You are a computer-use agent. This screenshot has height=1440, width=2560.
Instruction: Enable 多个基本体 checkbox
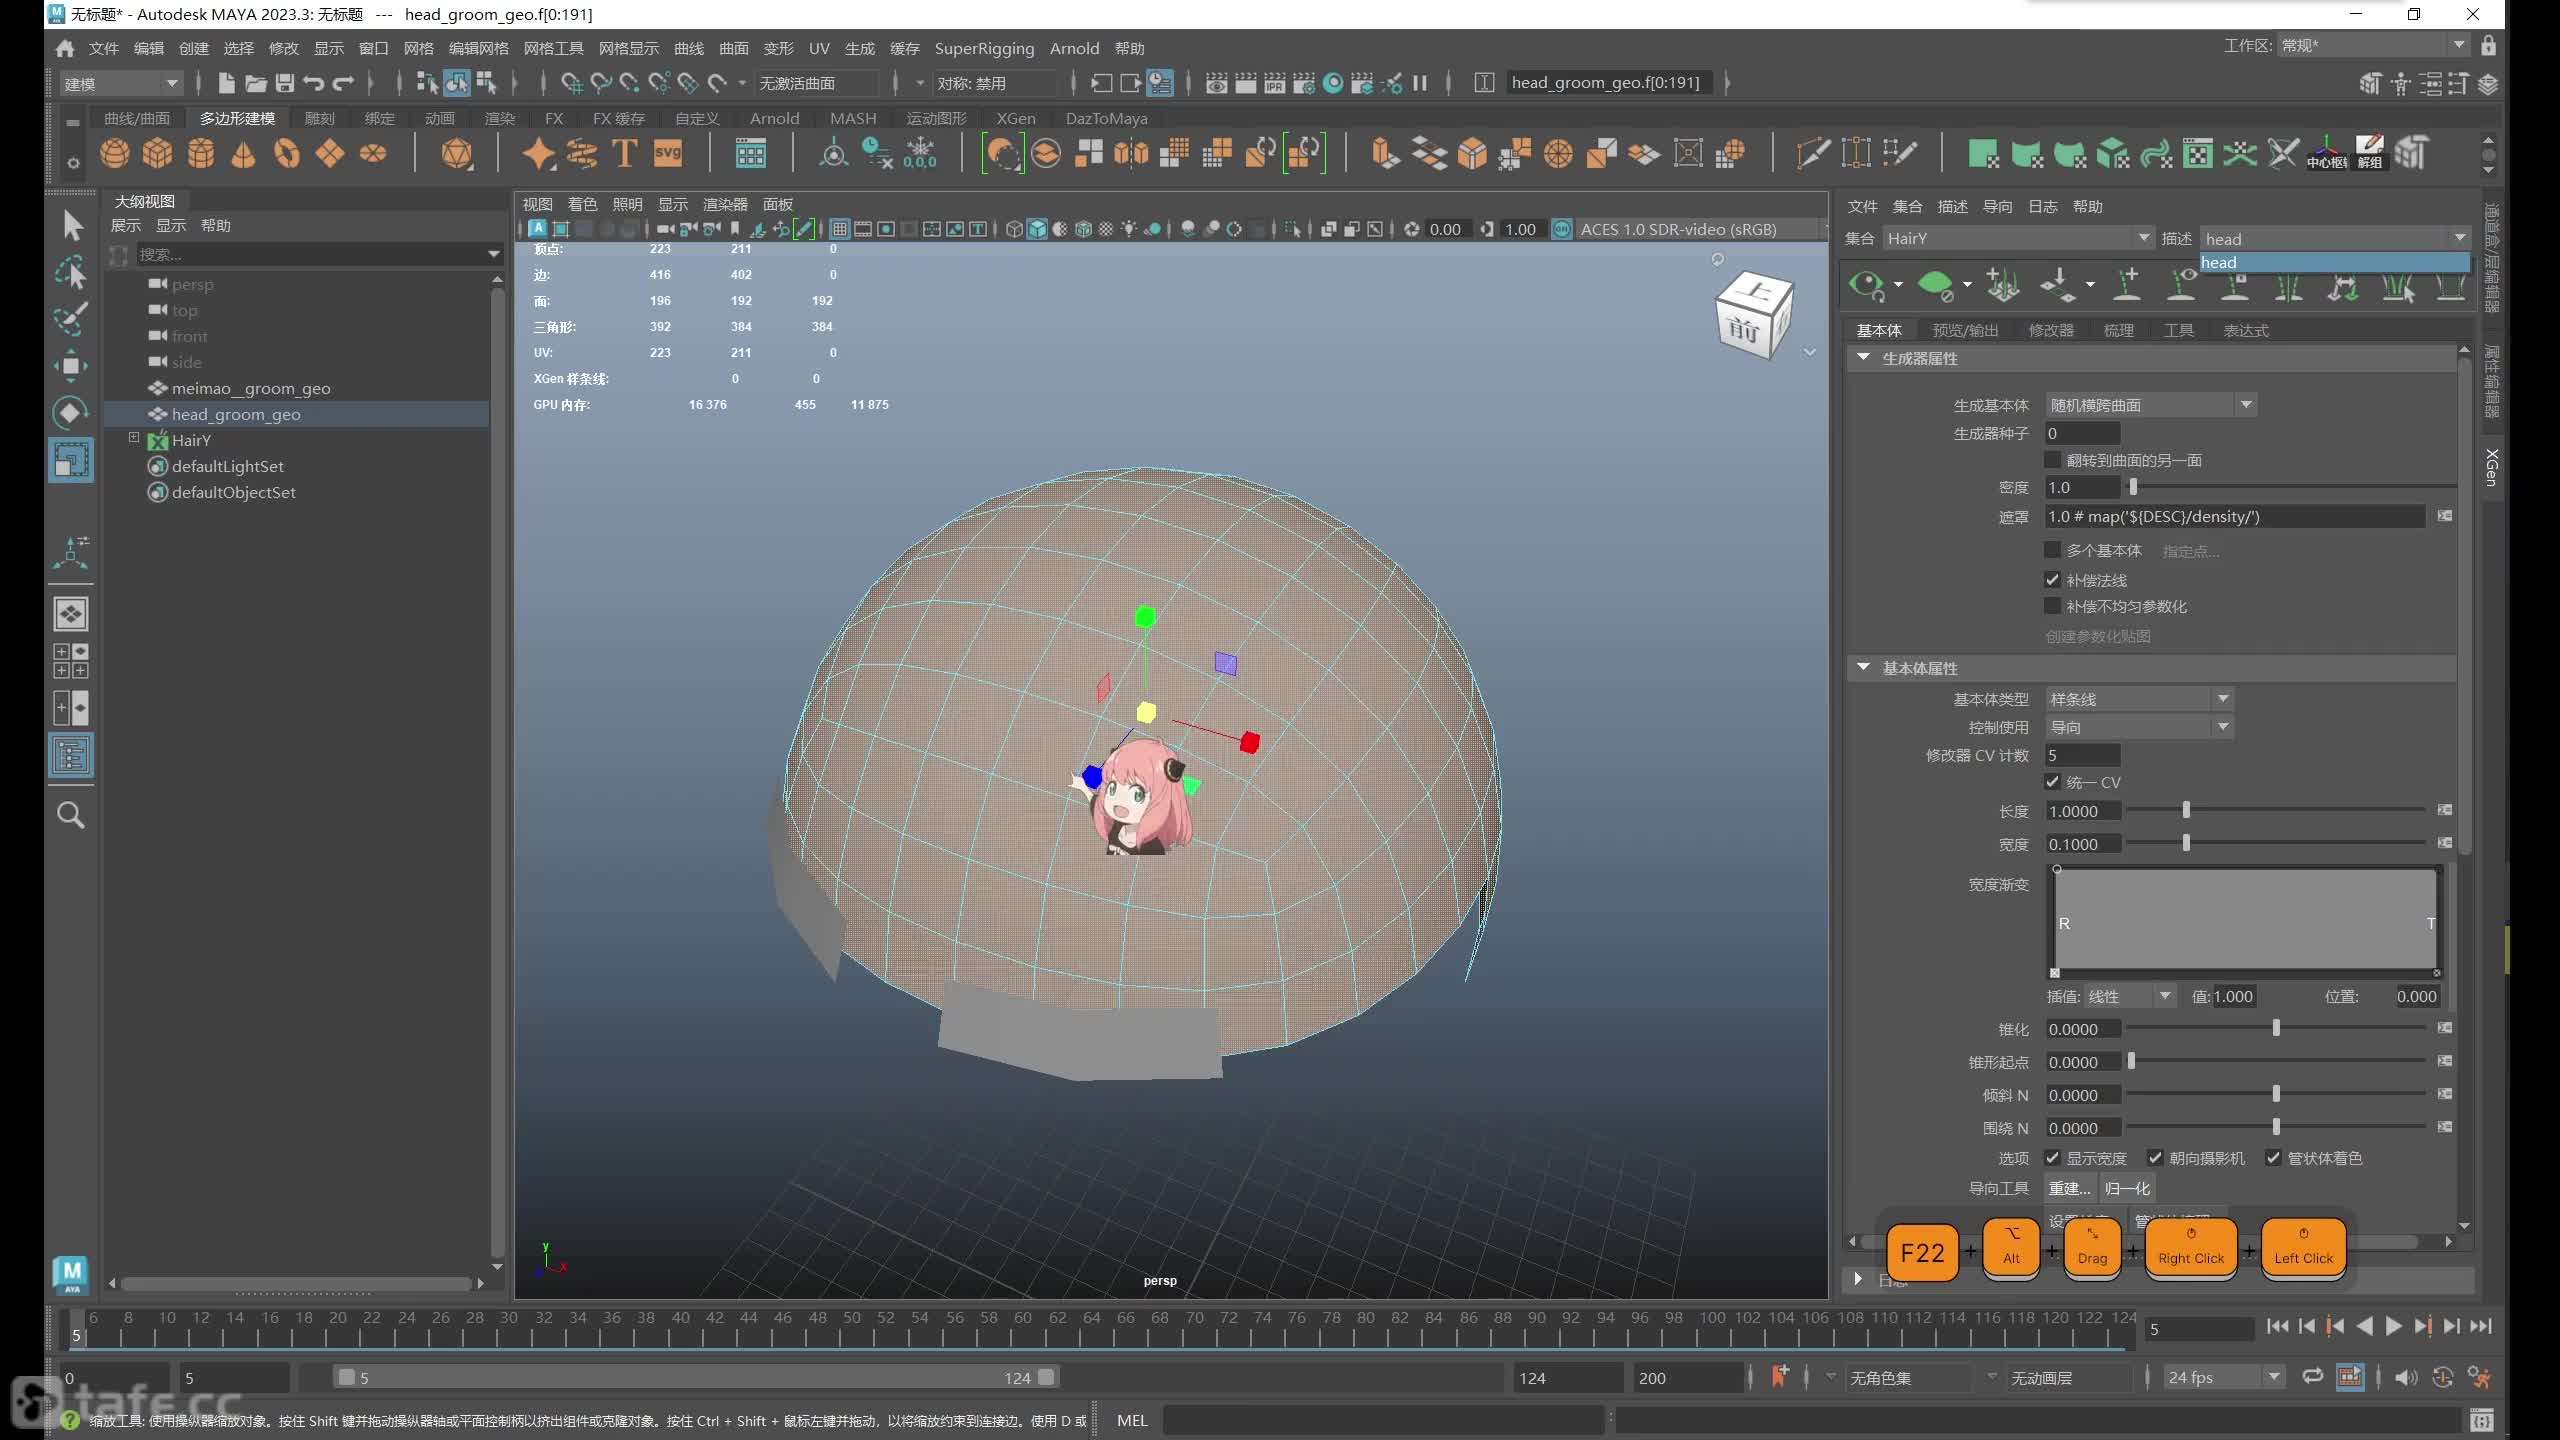point(2053,550)
